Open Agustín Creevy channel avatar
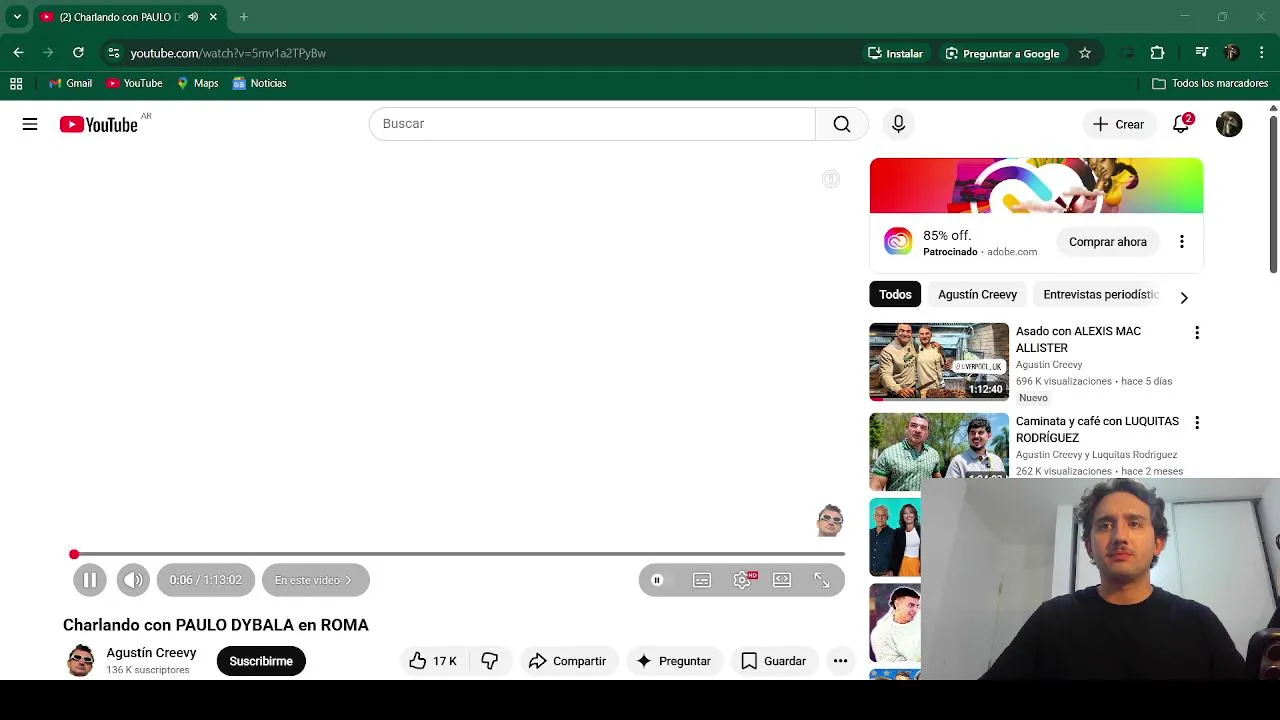 click(x=80, y=661)
